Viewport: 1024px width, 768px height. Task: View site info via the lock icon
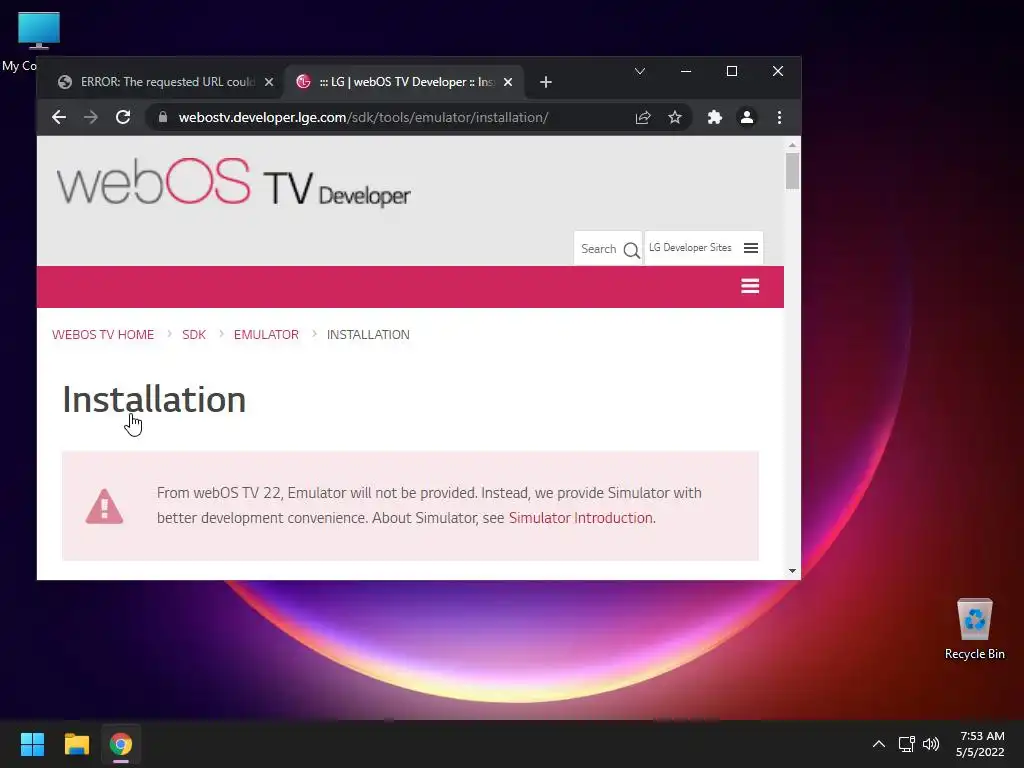point(163,118)
